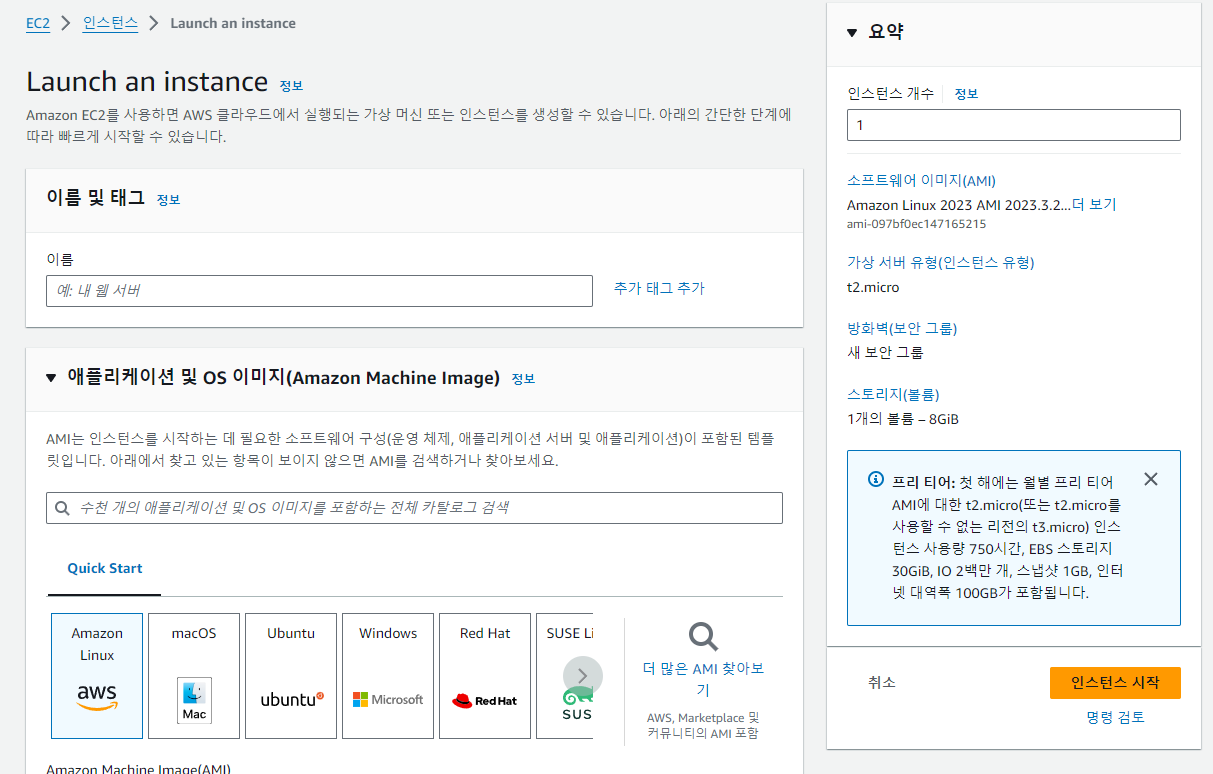Click the 취소 cancel button
The height and width of the screenshot is (774, 1213).
[882, 682]
